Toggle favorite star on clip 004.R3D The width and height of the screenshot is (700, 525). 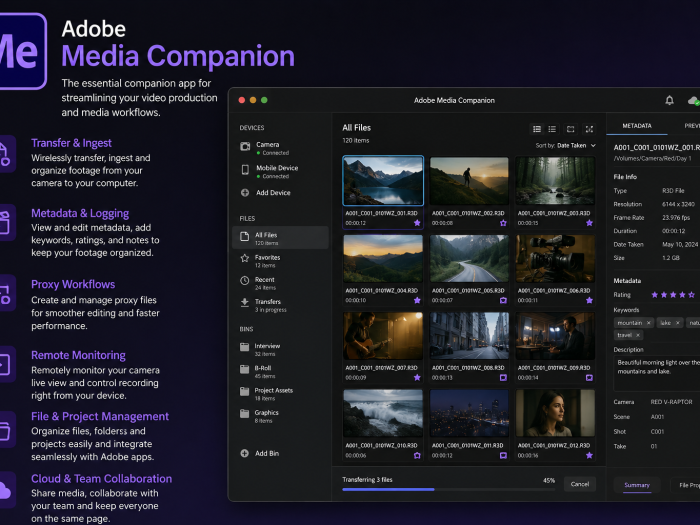(417, 300)
